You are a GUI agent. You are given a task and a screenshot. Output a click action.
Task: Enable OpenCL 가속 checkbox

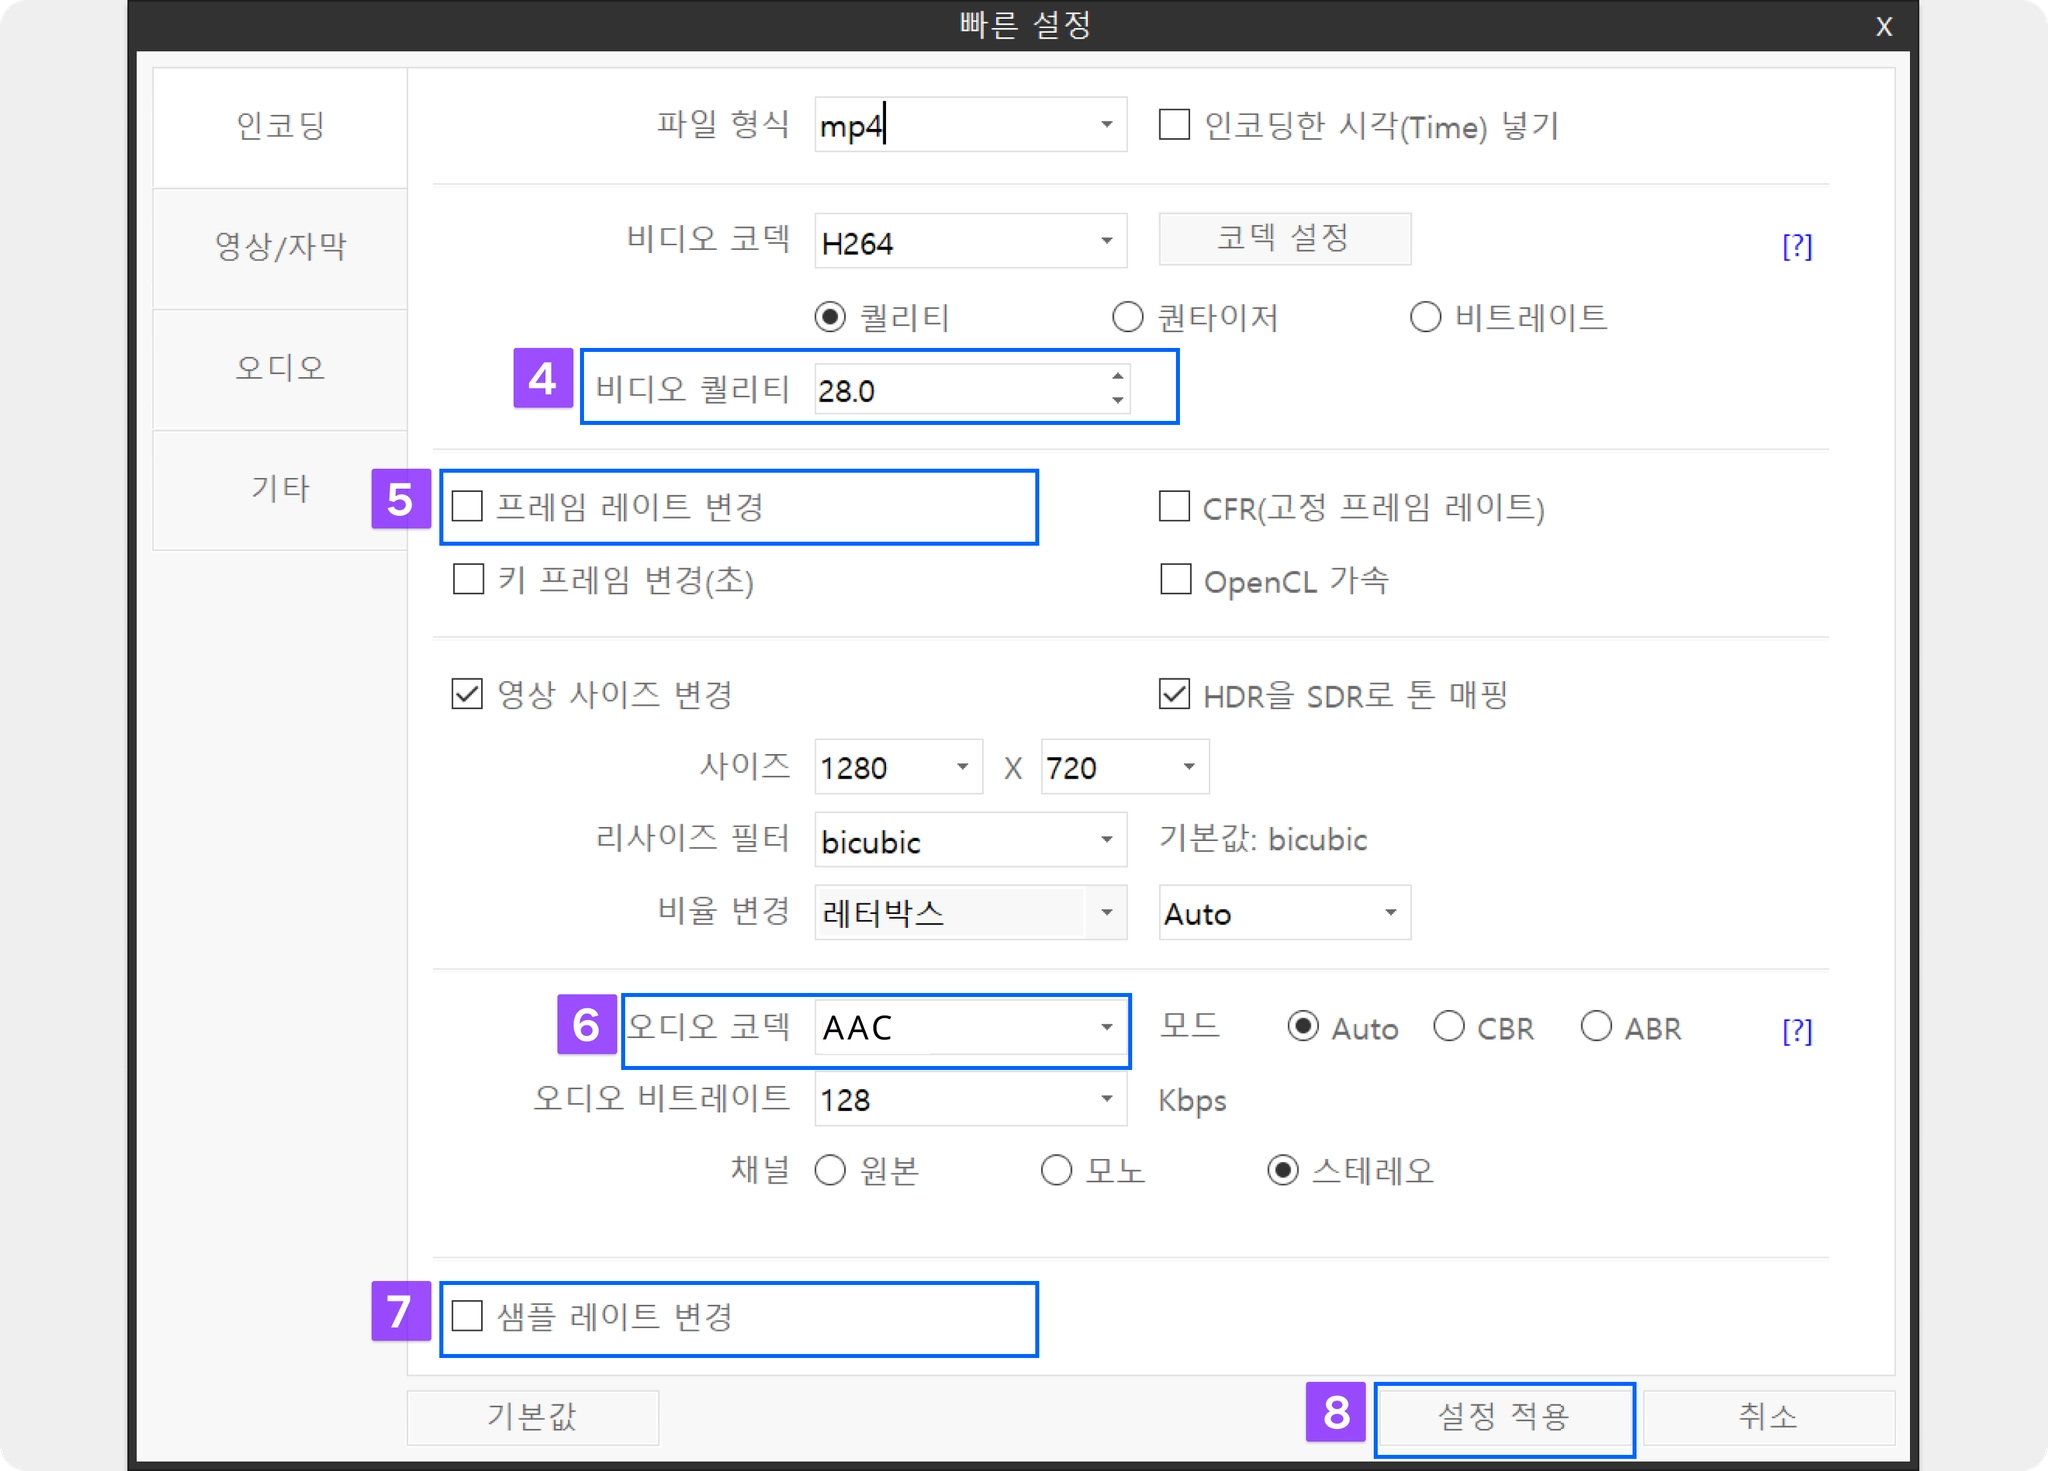click(x=1175, y=579)
